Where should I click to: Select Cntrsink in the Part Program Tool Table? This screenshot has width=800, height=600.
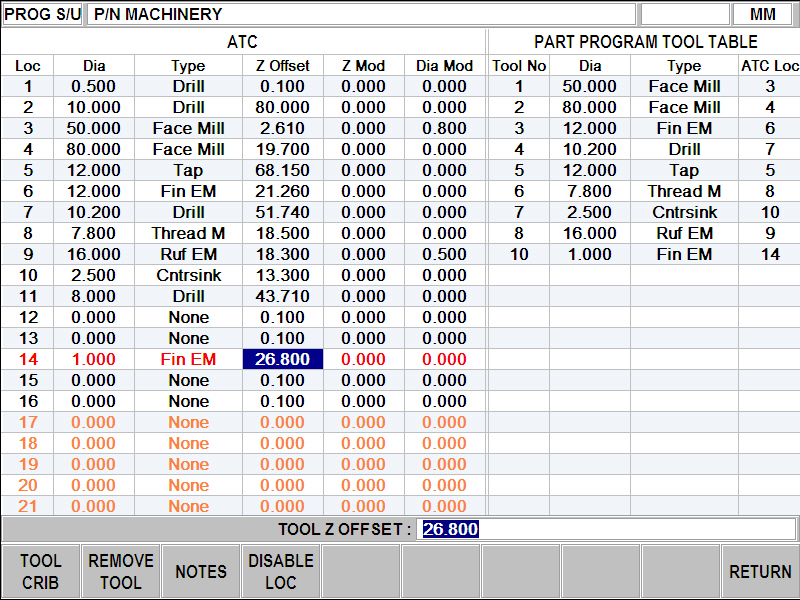pos(684,212)
